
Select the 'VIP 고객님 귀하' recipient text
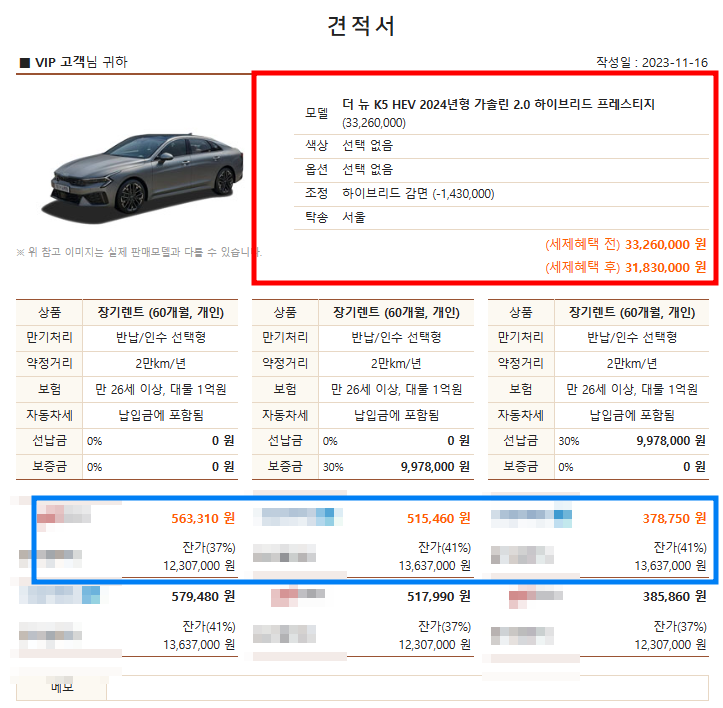pos(81,62)
